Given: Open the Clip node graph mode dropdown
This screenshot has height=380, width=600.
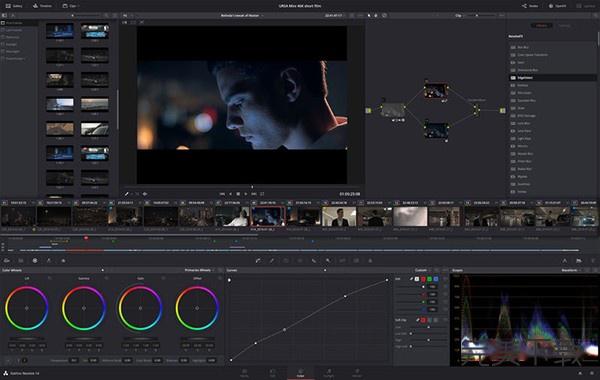Looking at the screenshot, I should (x=460, y=15).
